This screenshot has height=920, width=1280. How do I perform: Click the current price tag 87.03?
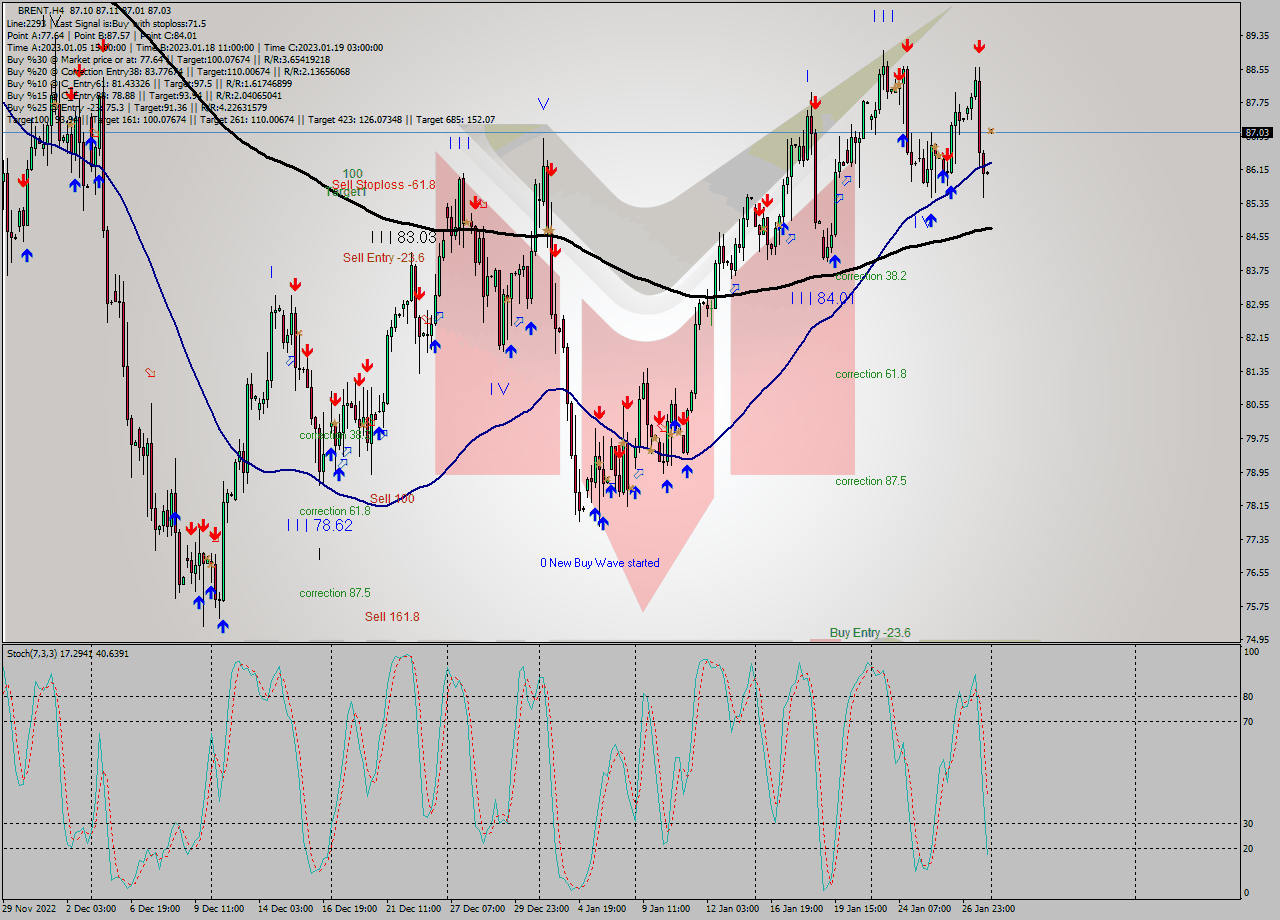tap(1257, 132)
